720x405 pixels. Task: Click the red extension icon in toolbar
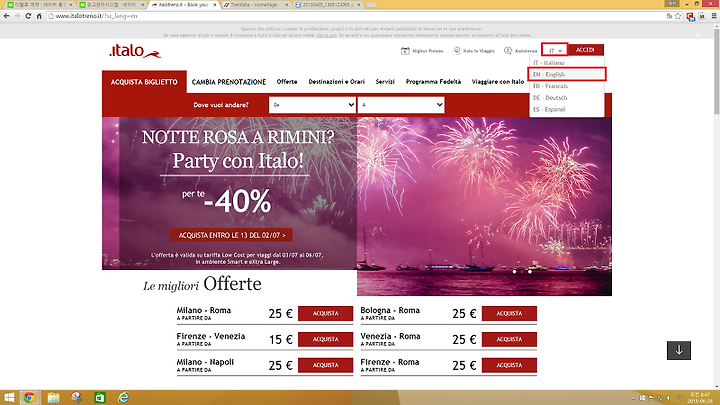[x=690, y=17]
